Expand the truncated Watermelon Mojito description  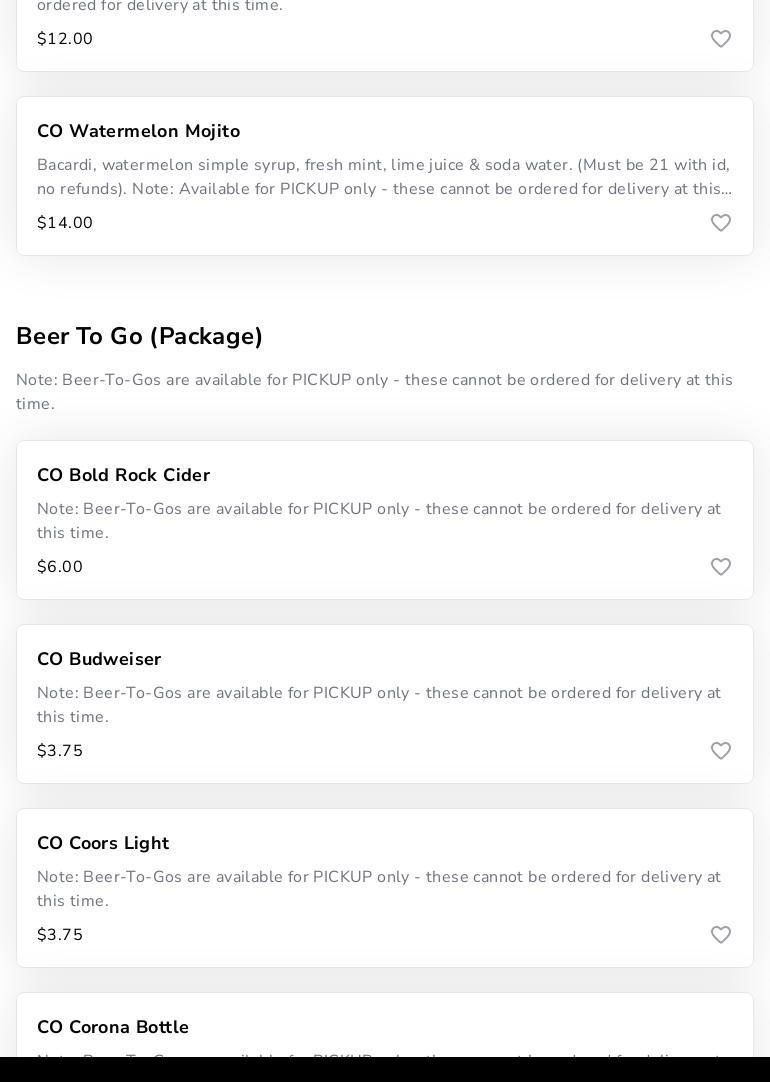[x=384, y=177]
